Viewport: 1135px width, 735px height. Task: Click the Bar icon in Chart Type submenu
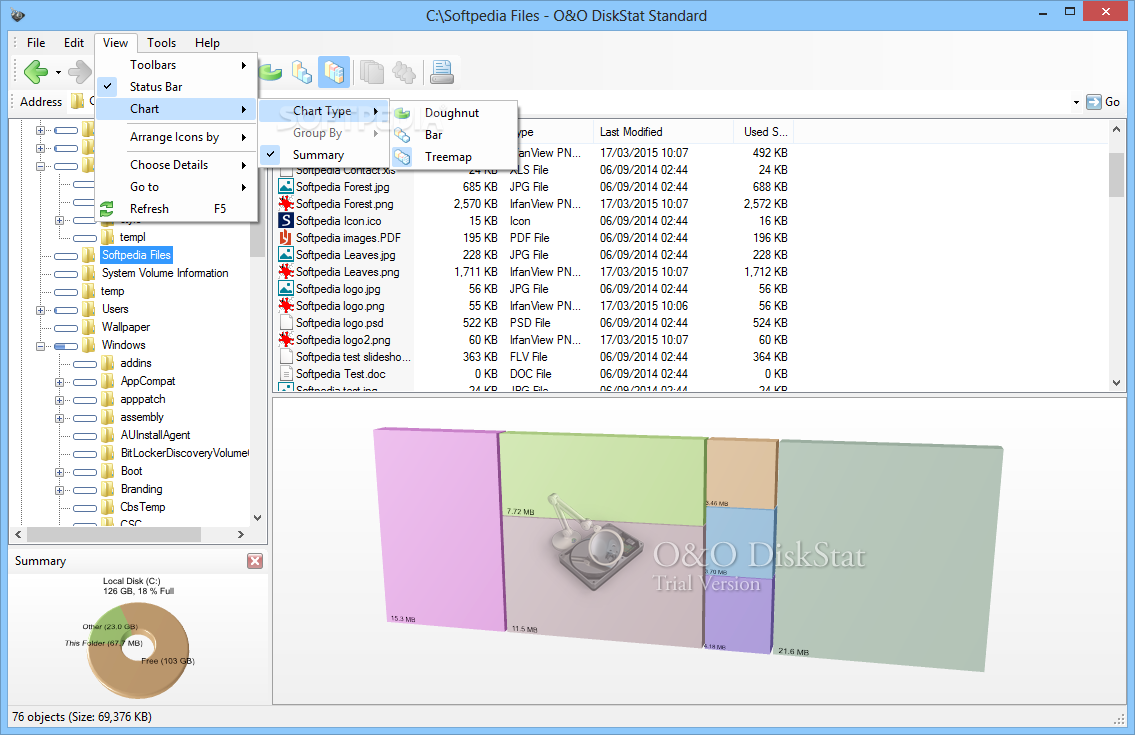402,135
